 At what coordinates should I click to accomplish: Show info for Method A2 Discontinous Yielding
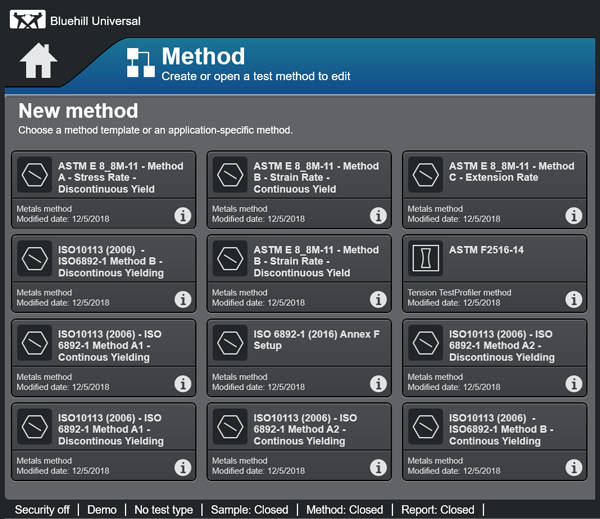(x=574, y=384)
